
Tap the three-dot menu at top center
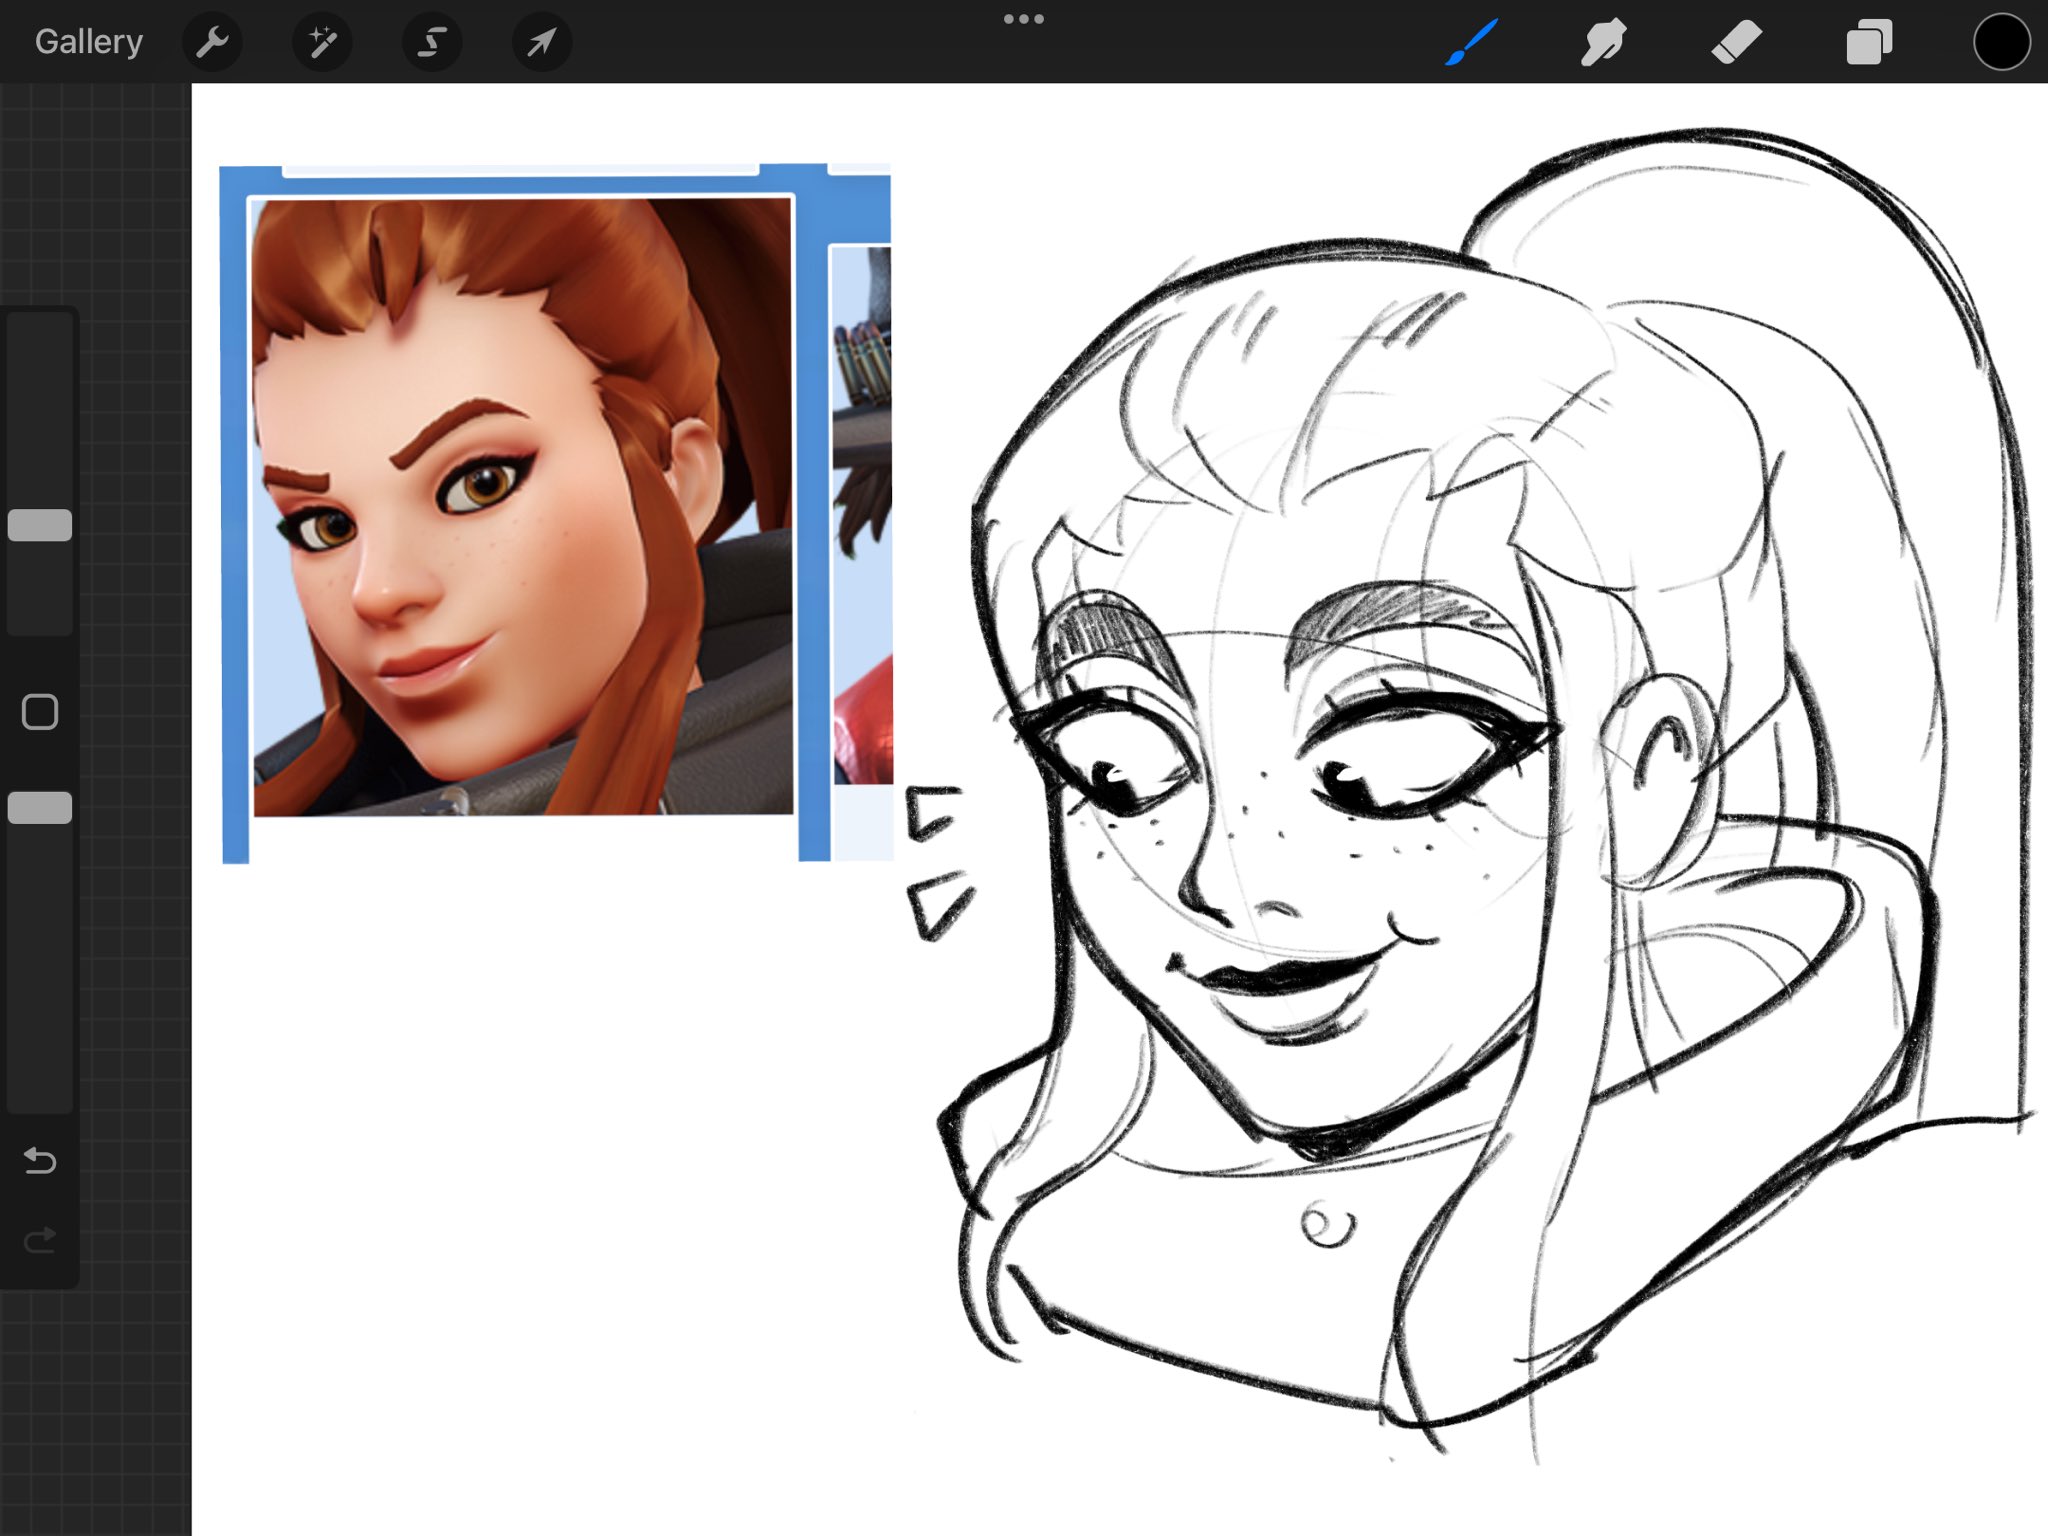point(1023,19)
